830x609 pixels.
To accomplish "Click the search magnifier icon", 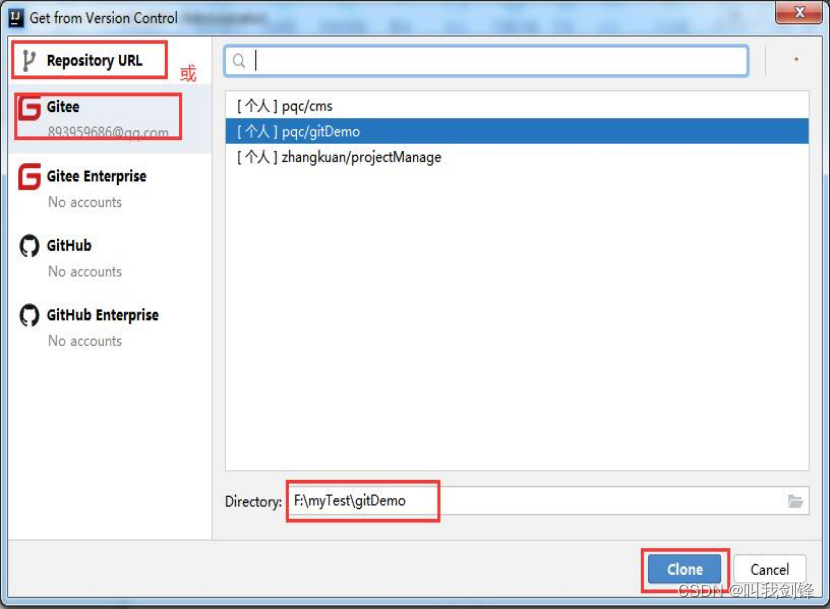I will (239, 61).
